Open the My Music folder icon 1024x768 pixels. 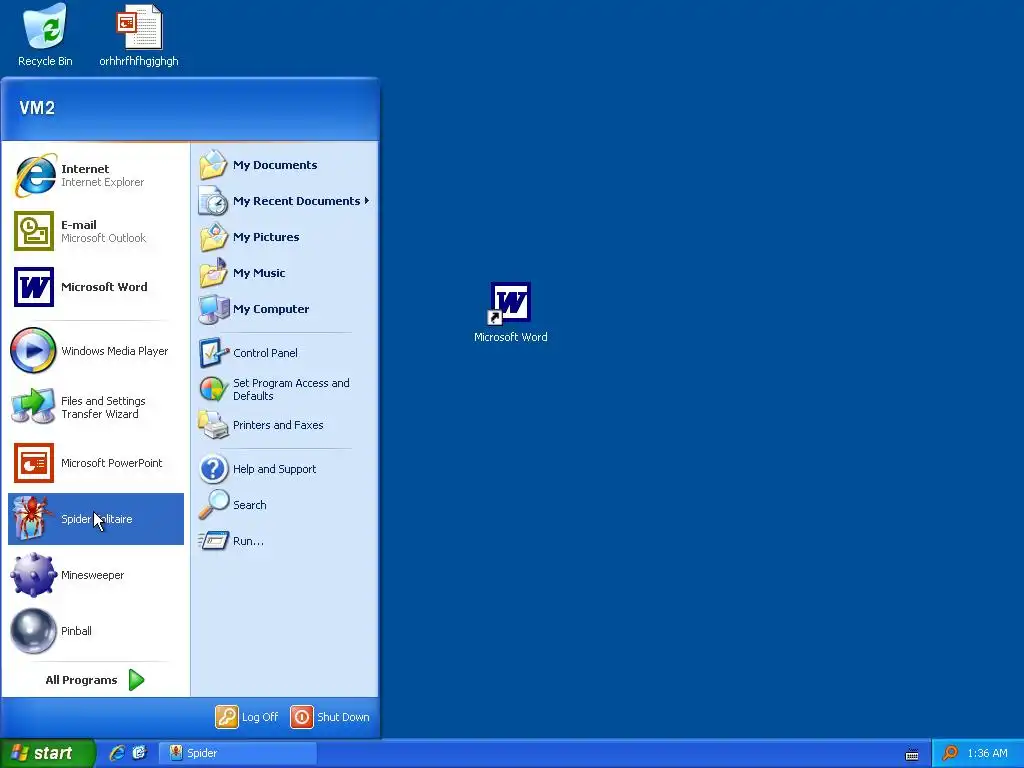click(214, 272)
